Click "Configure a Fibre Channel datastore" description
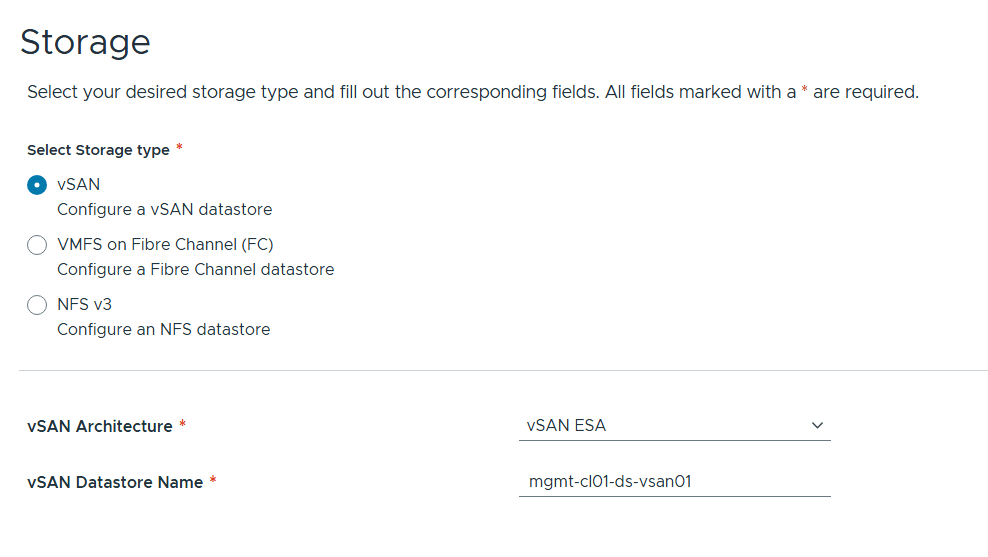Image resolution: width=988 pixels, height=557 pixels. coord(196,270)
